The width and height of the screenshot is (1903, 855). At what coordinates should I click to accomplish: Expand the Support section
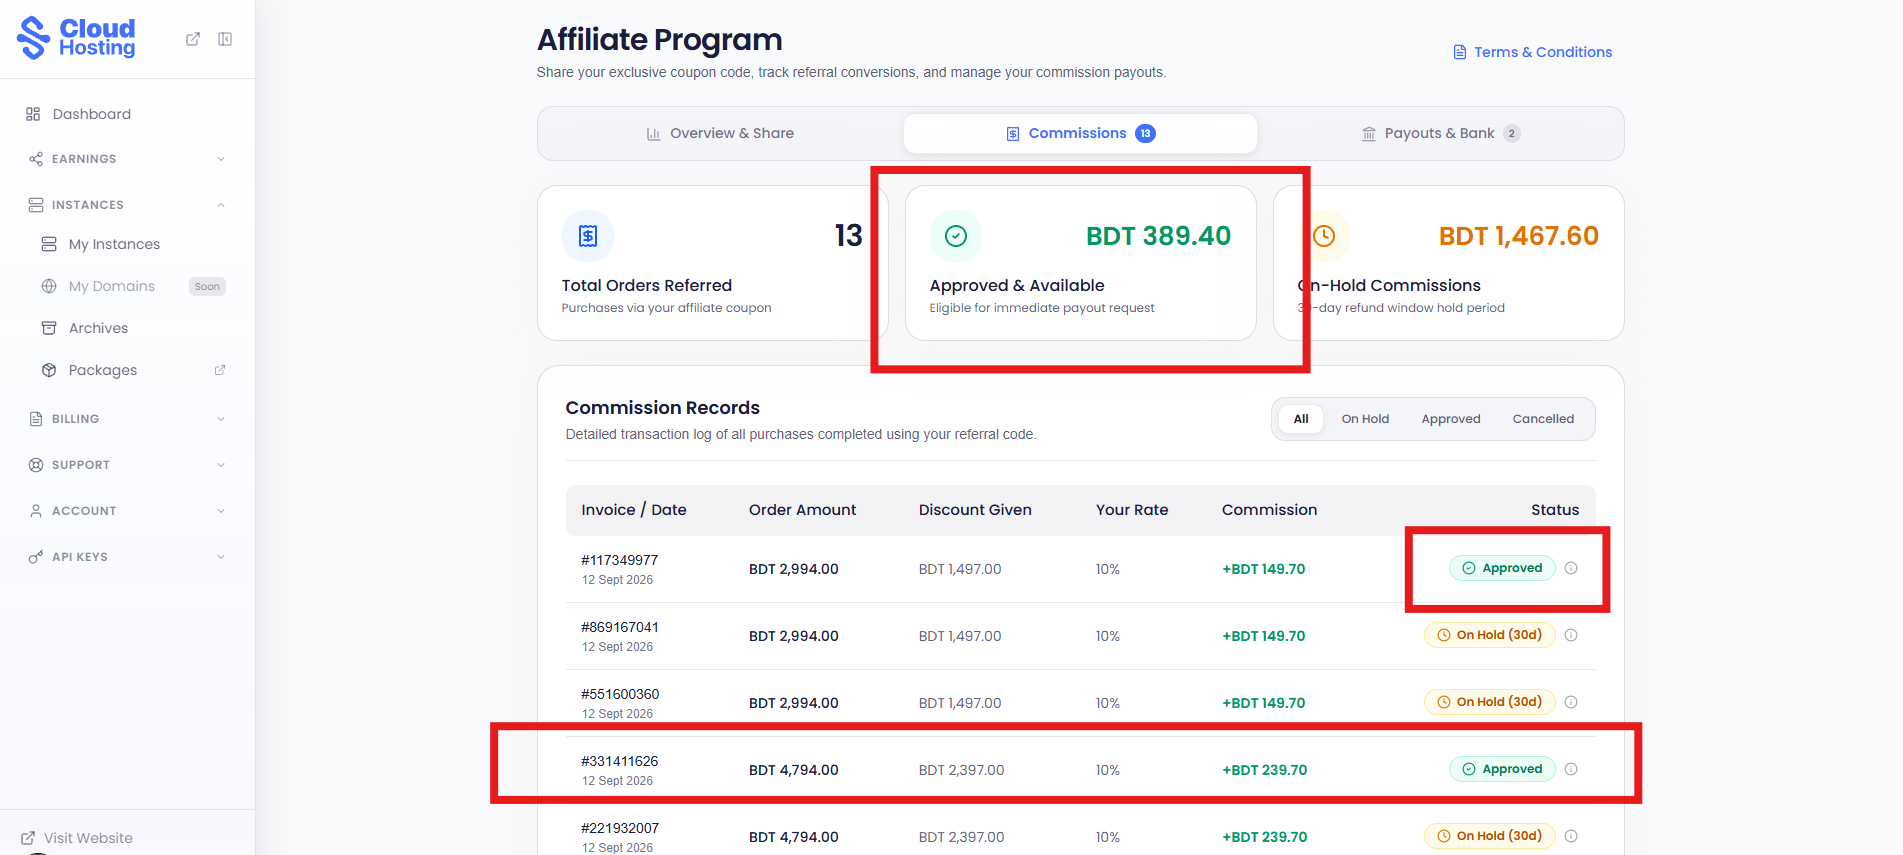click(127, 465)
